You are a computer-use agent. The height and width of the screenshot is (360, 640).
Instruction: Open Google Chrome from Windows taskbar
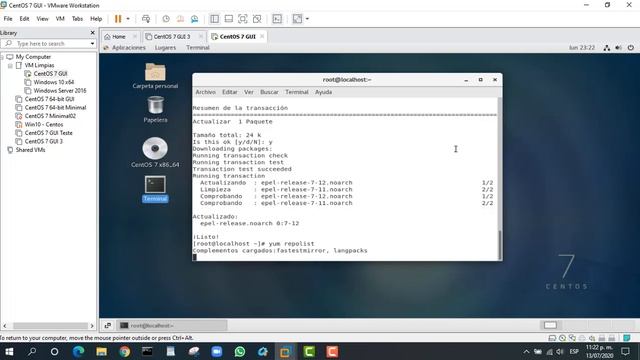point(124,351)
